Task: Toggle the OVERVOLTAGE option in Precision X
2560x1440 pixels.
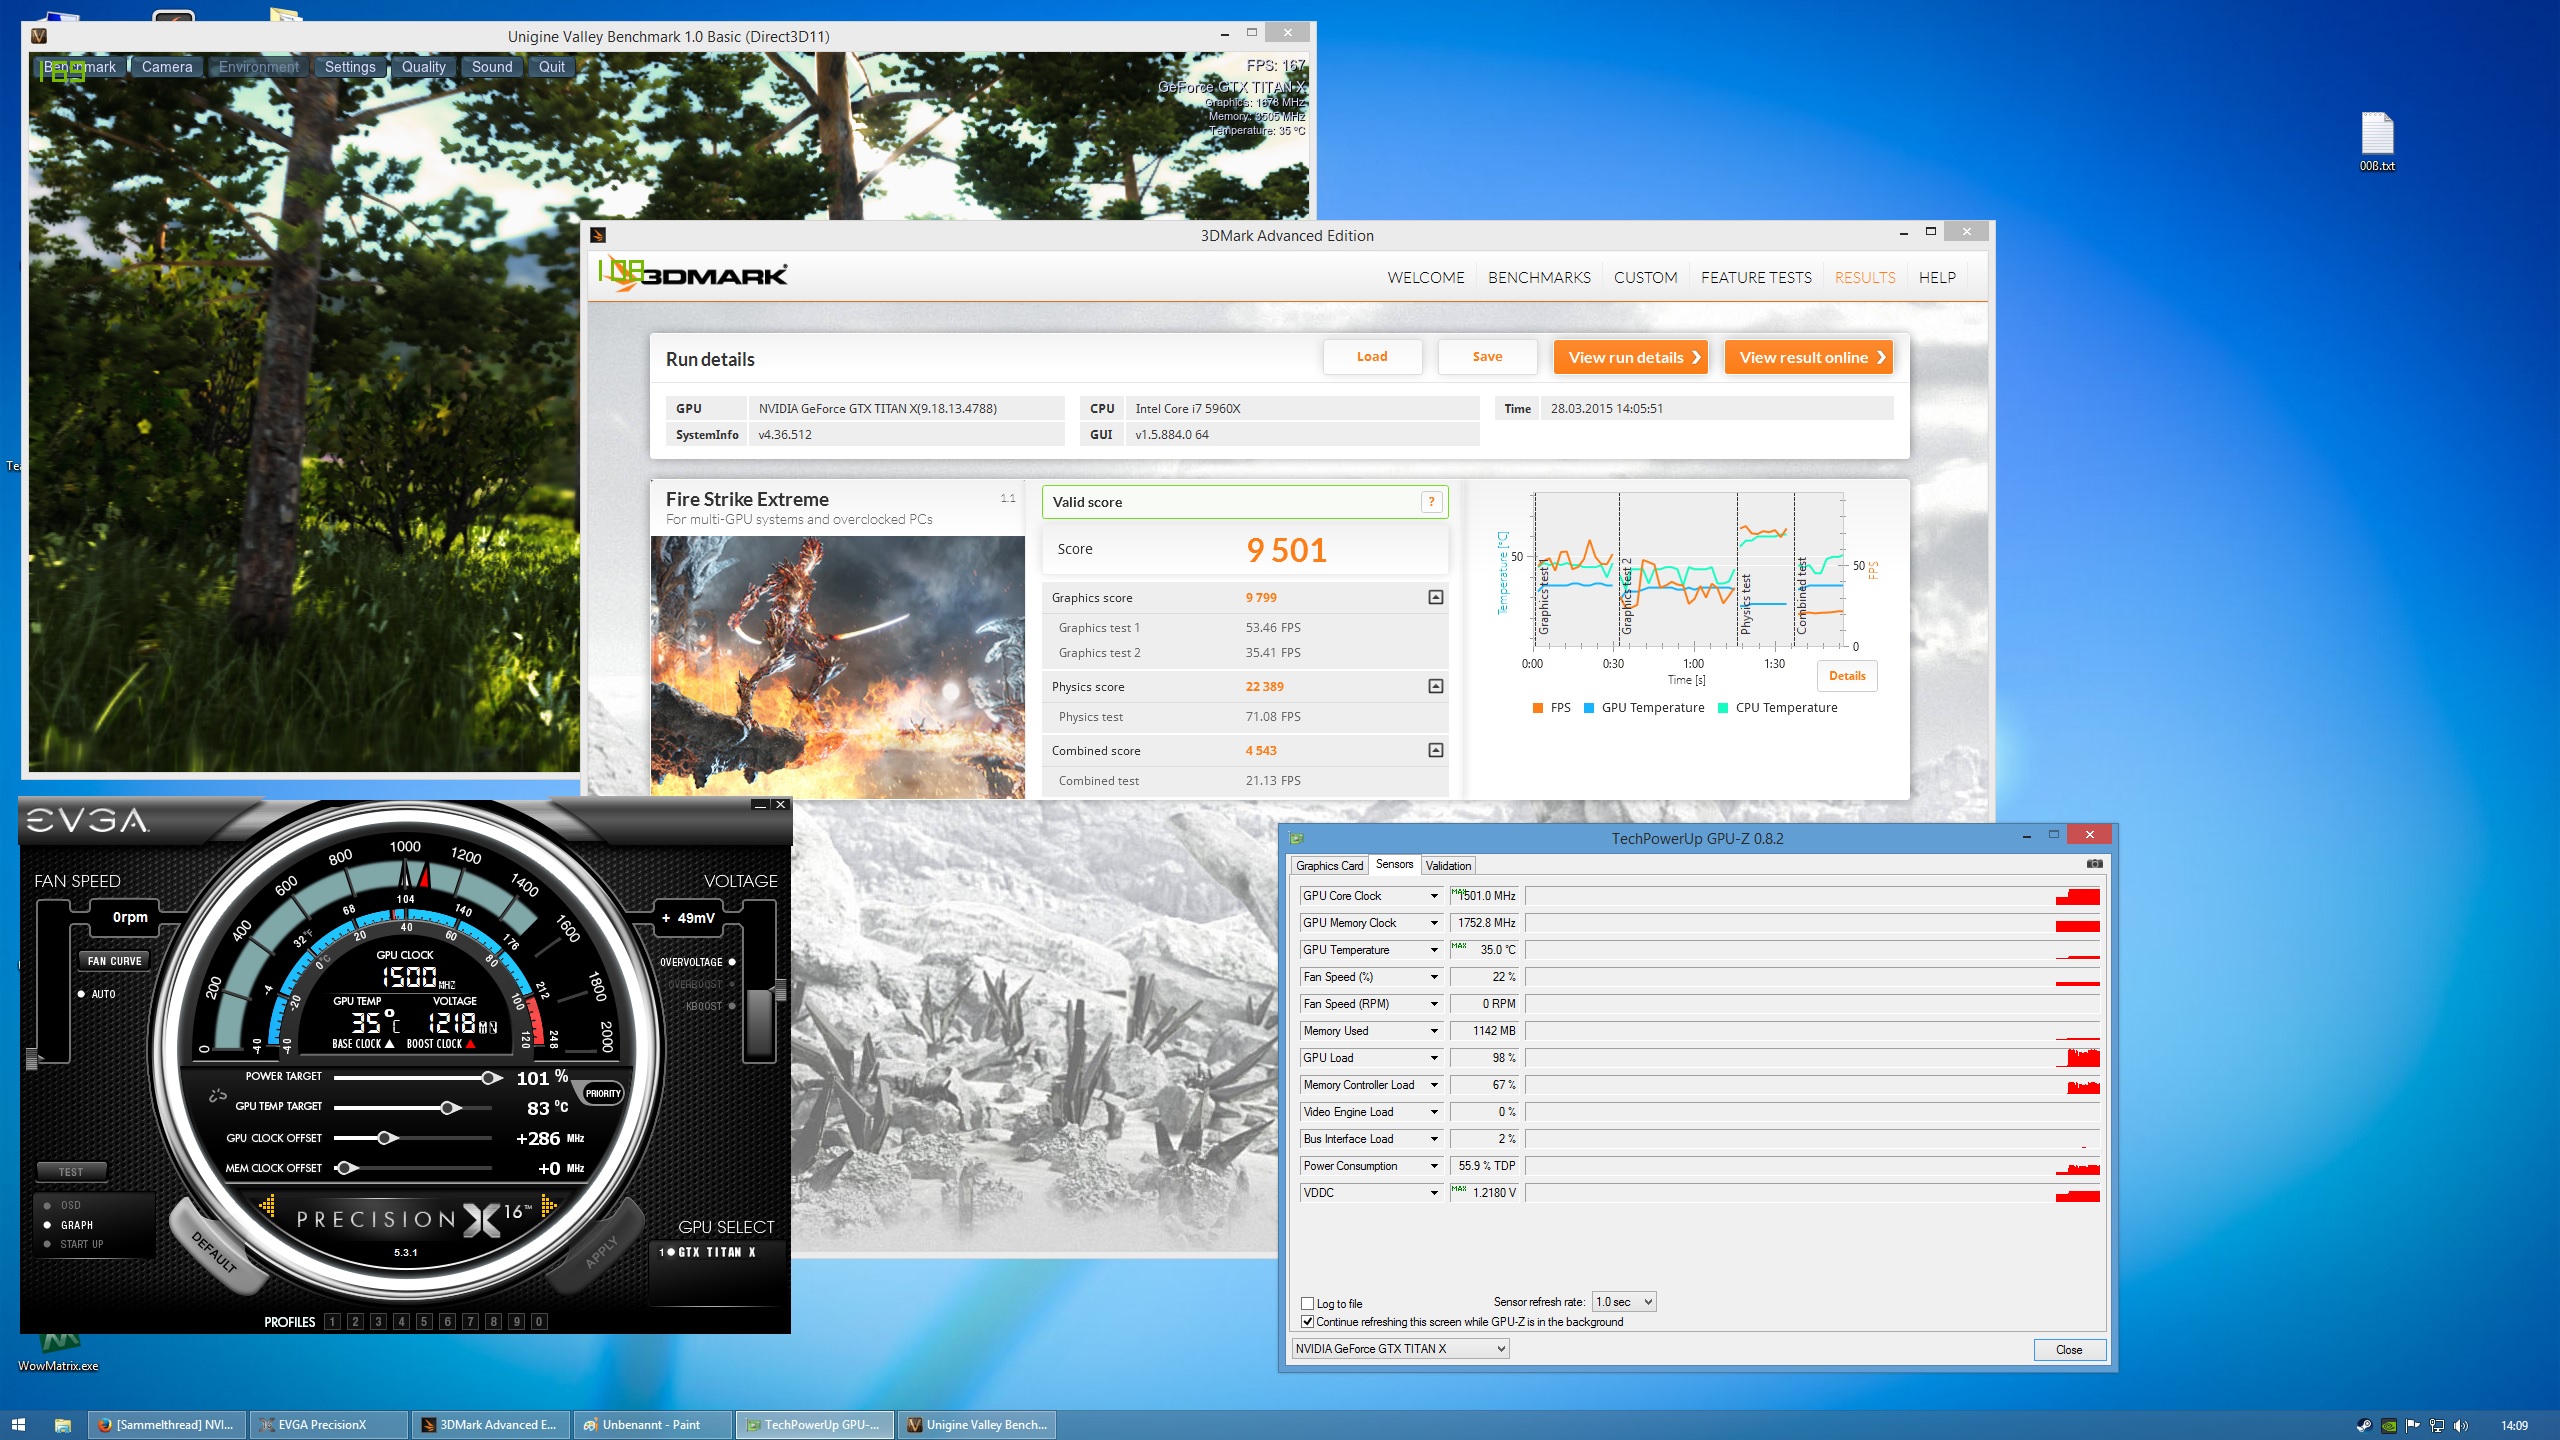Action: click(x=732, y=962)
